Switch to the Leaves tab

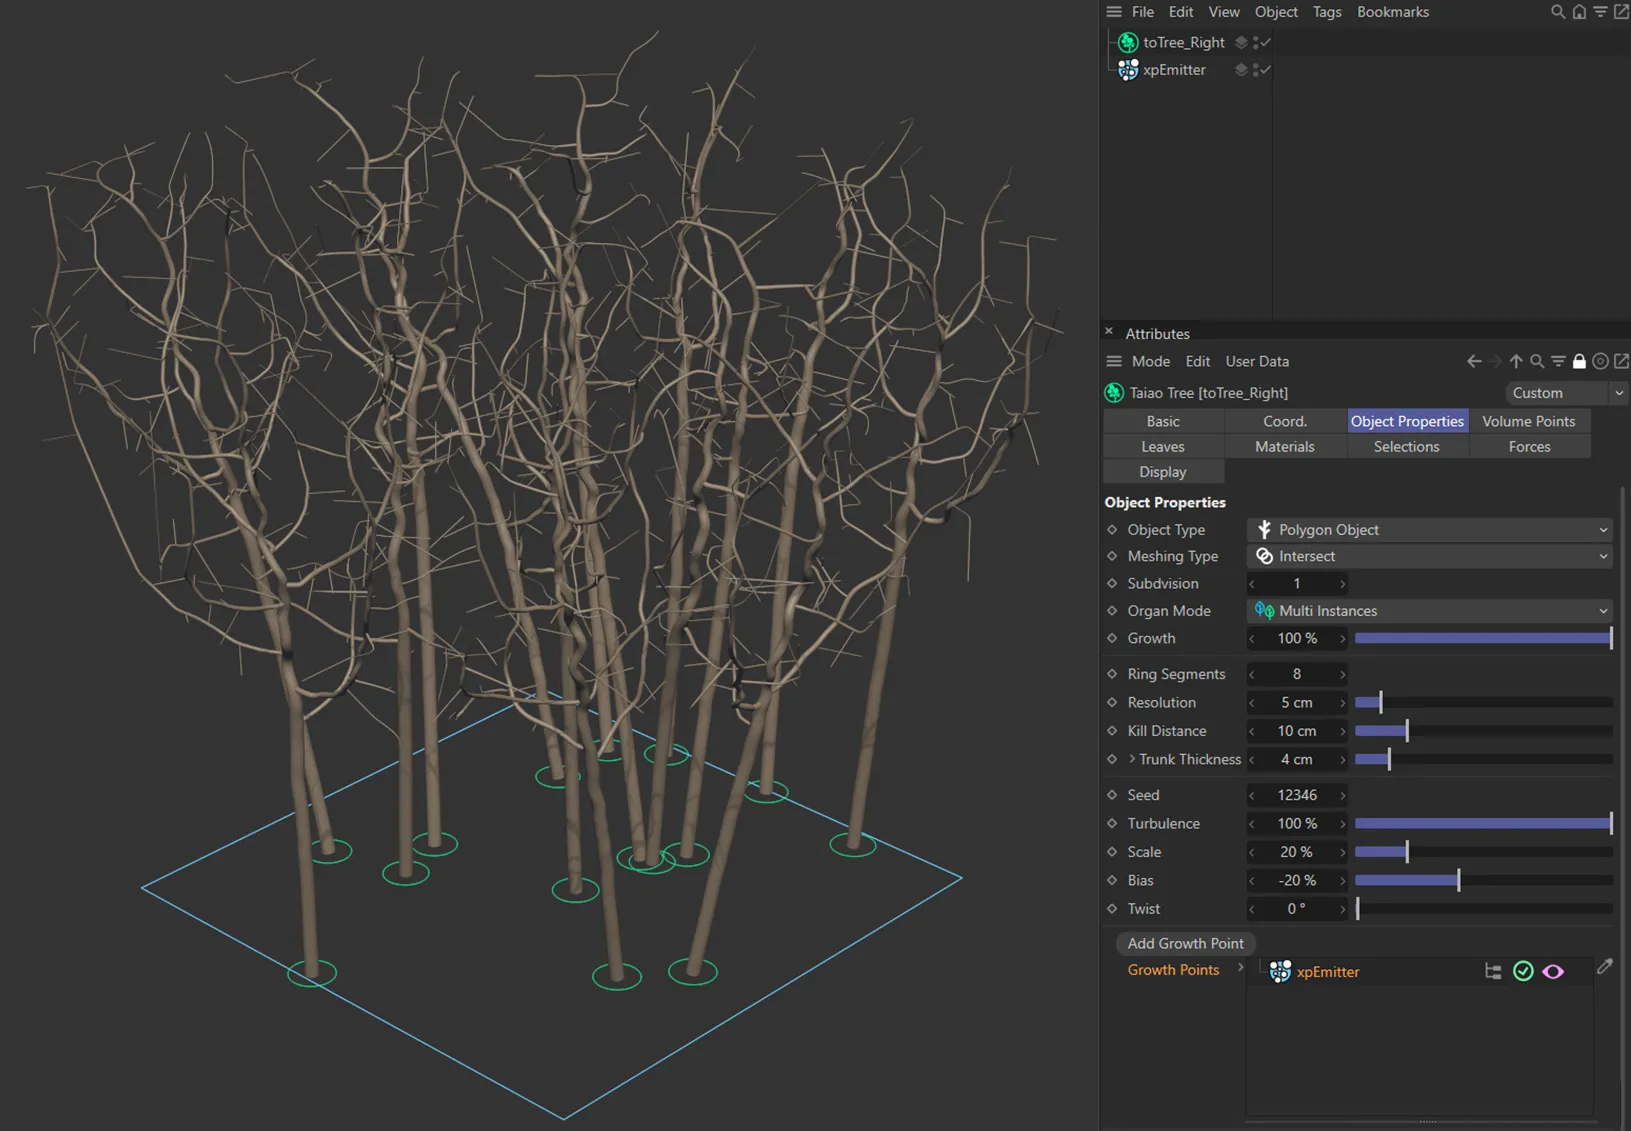tap(1163, 446)
